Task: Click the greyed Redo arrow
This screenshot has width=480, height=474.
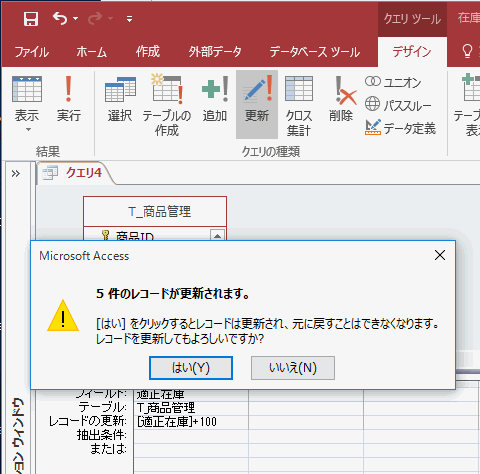Action: pyautogui.click(x=95, y=19)
